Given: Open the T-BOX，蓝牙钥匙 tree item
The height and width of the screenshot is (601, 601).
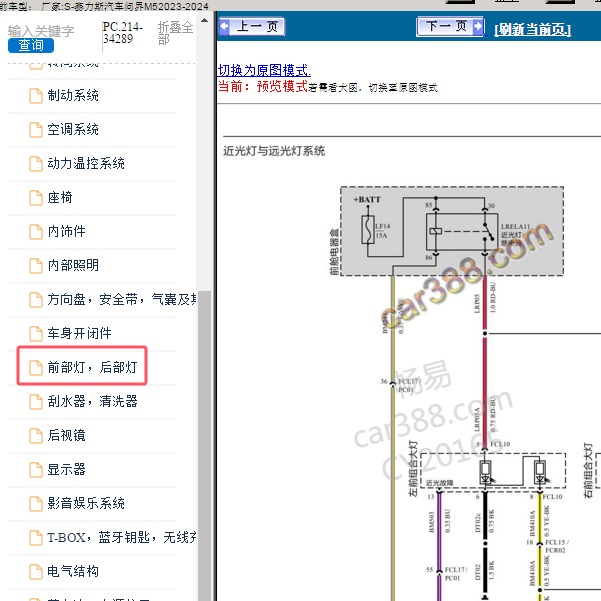Looking at the screenshot, I should pos(122,537).
